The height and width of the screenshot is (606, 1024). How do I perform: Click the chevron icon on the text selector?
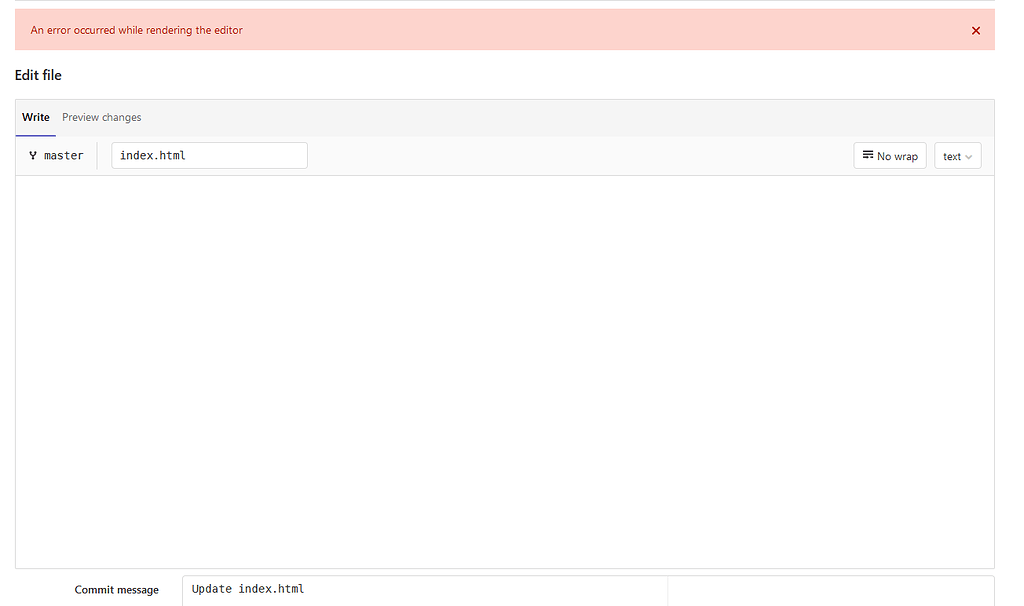pos(970,155)
